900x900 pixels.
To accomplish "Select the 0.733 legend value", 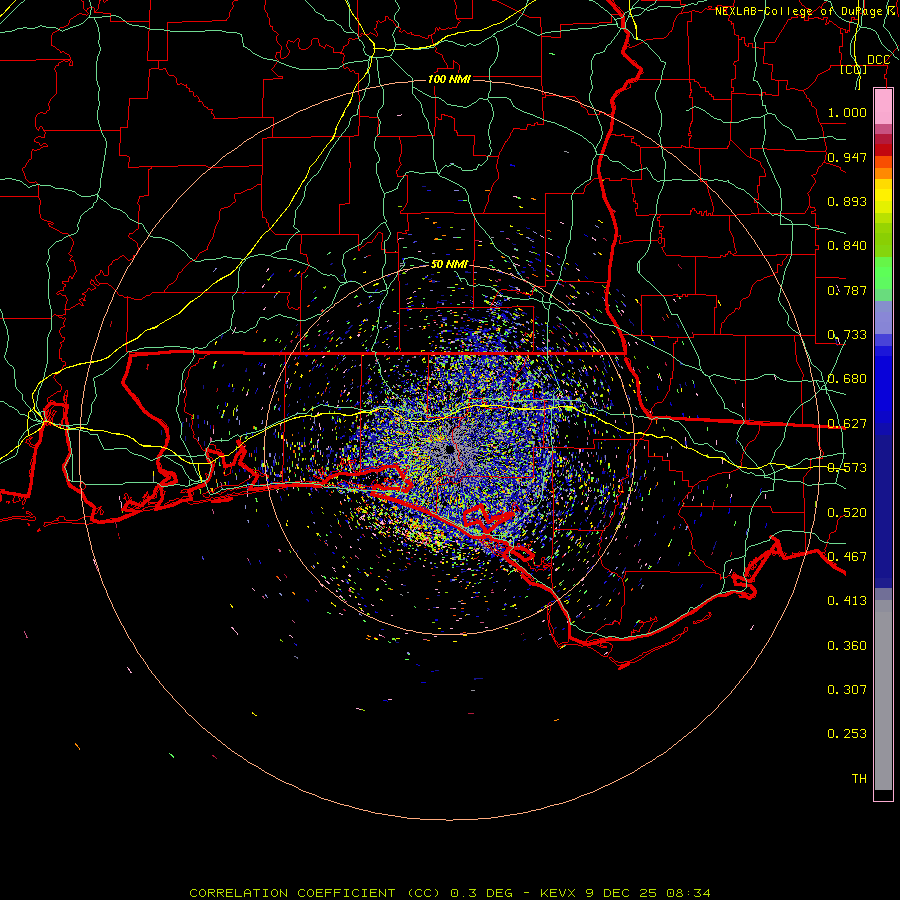I will 847,335.
